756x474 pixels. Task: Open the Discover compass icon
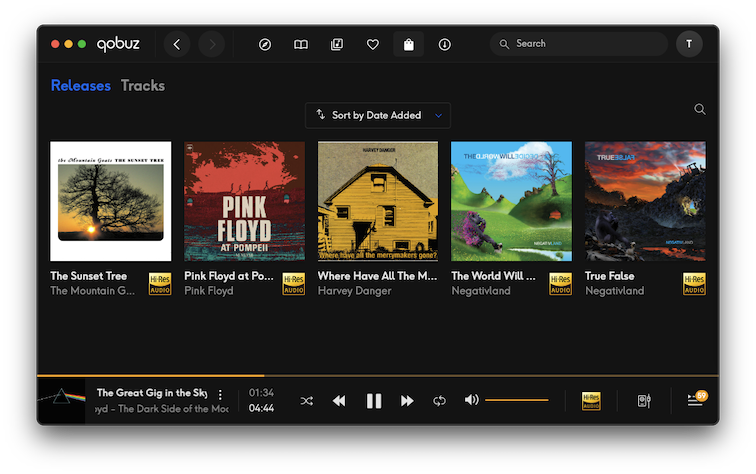click(x=265, y=44)
